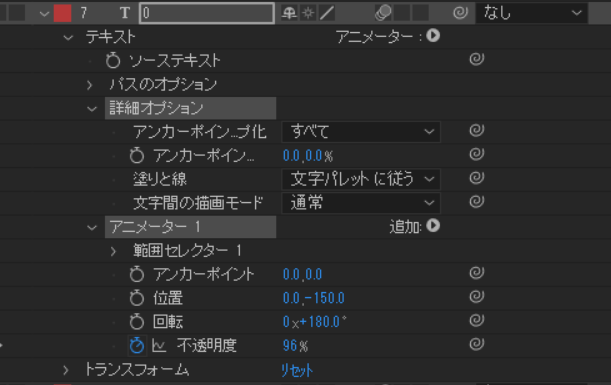611x385 pixels.
Task: Select the 不透明度 property label
Action: [207, 346]
